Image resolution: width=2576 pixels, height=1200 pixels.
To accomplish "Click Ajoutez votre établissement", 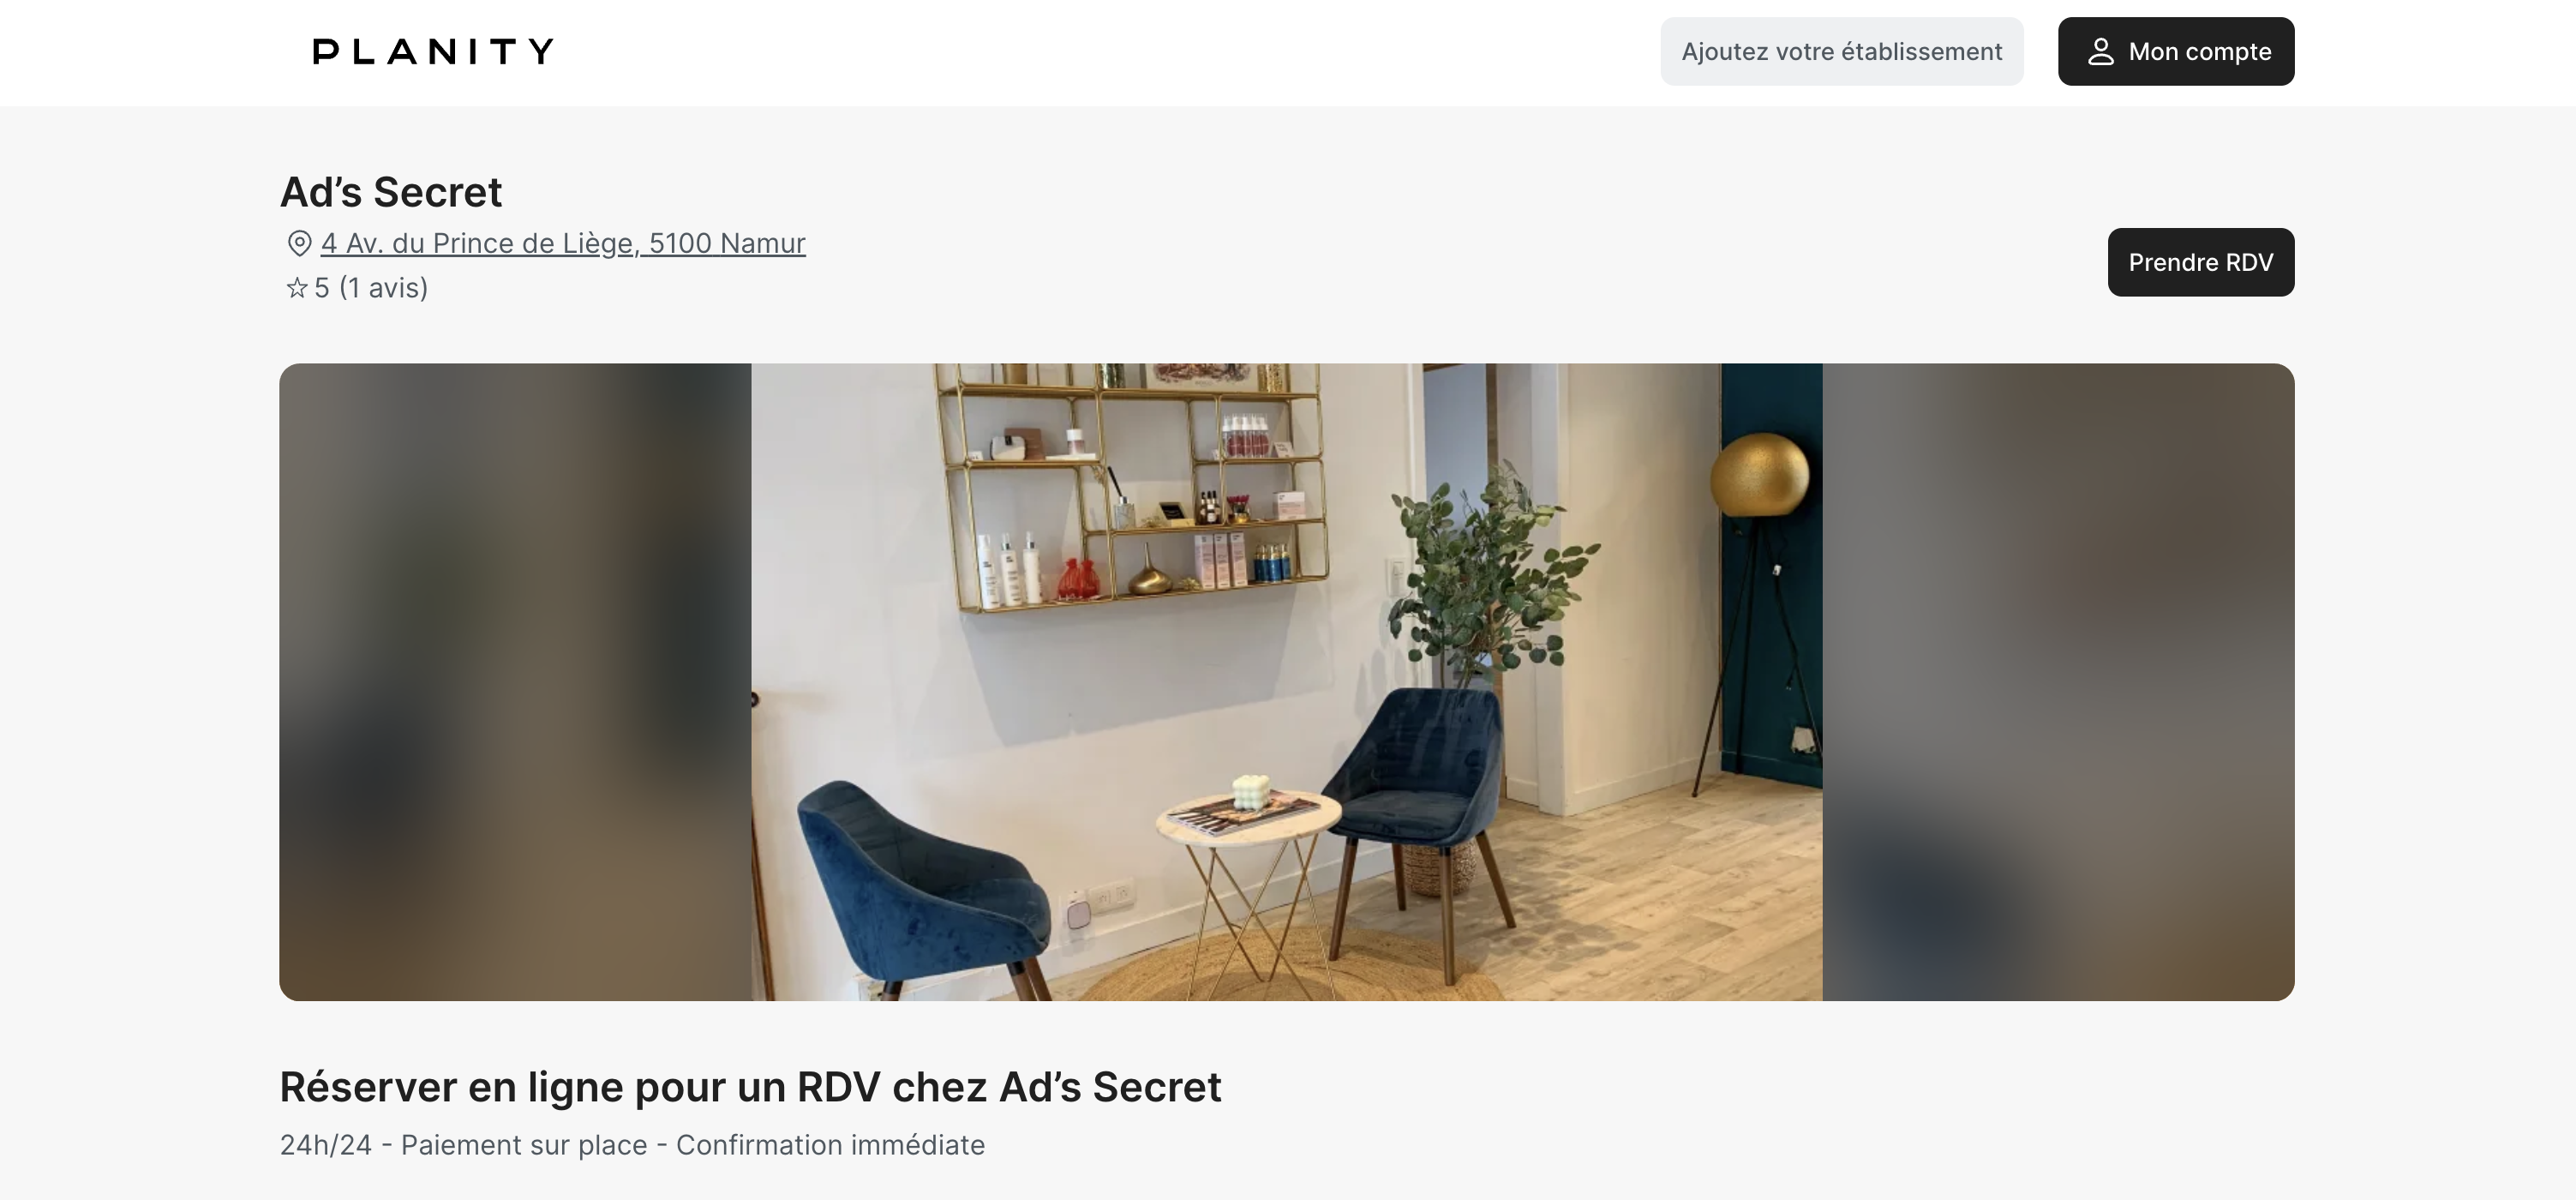I will point(1842,51).
